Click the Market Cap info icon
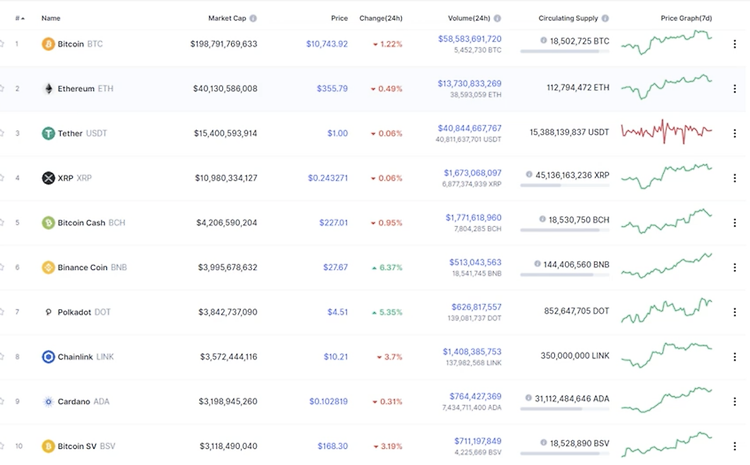The height and width of the screenshot is (465, 750). [x=253, y=18]
